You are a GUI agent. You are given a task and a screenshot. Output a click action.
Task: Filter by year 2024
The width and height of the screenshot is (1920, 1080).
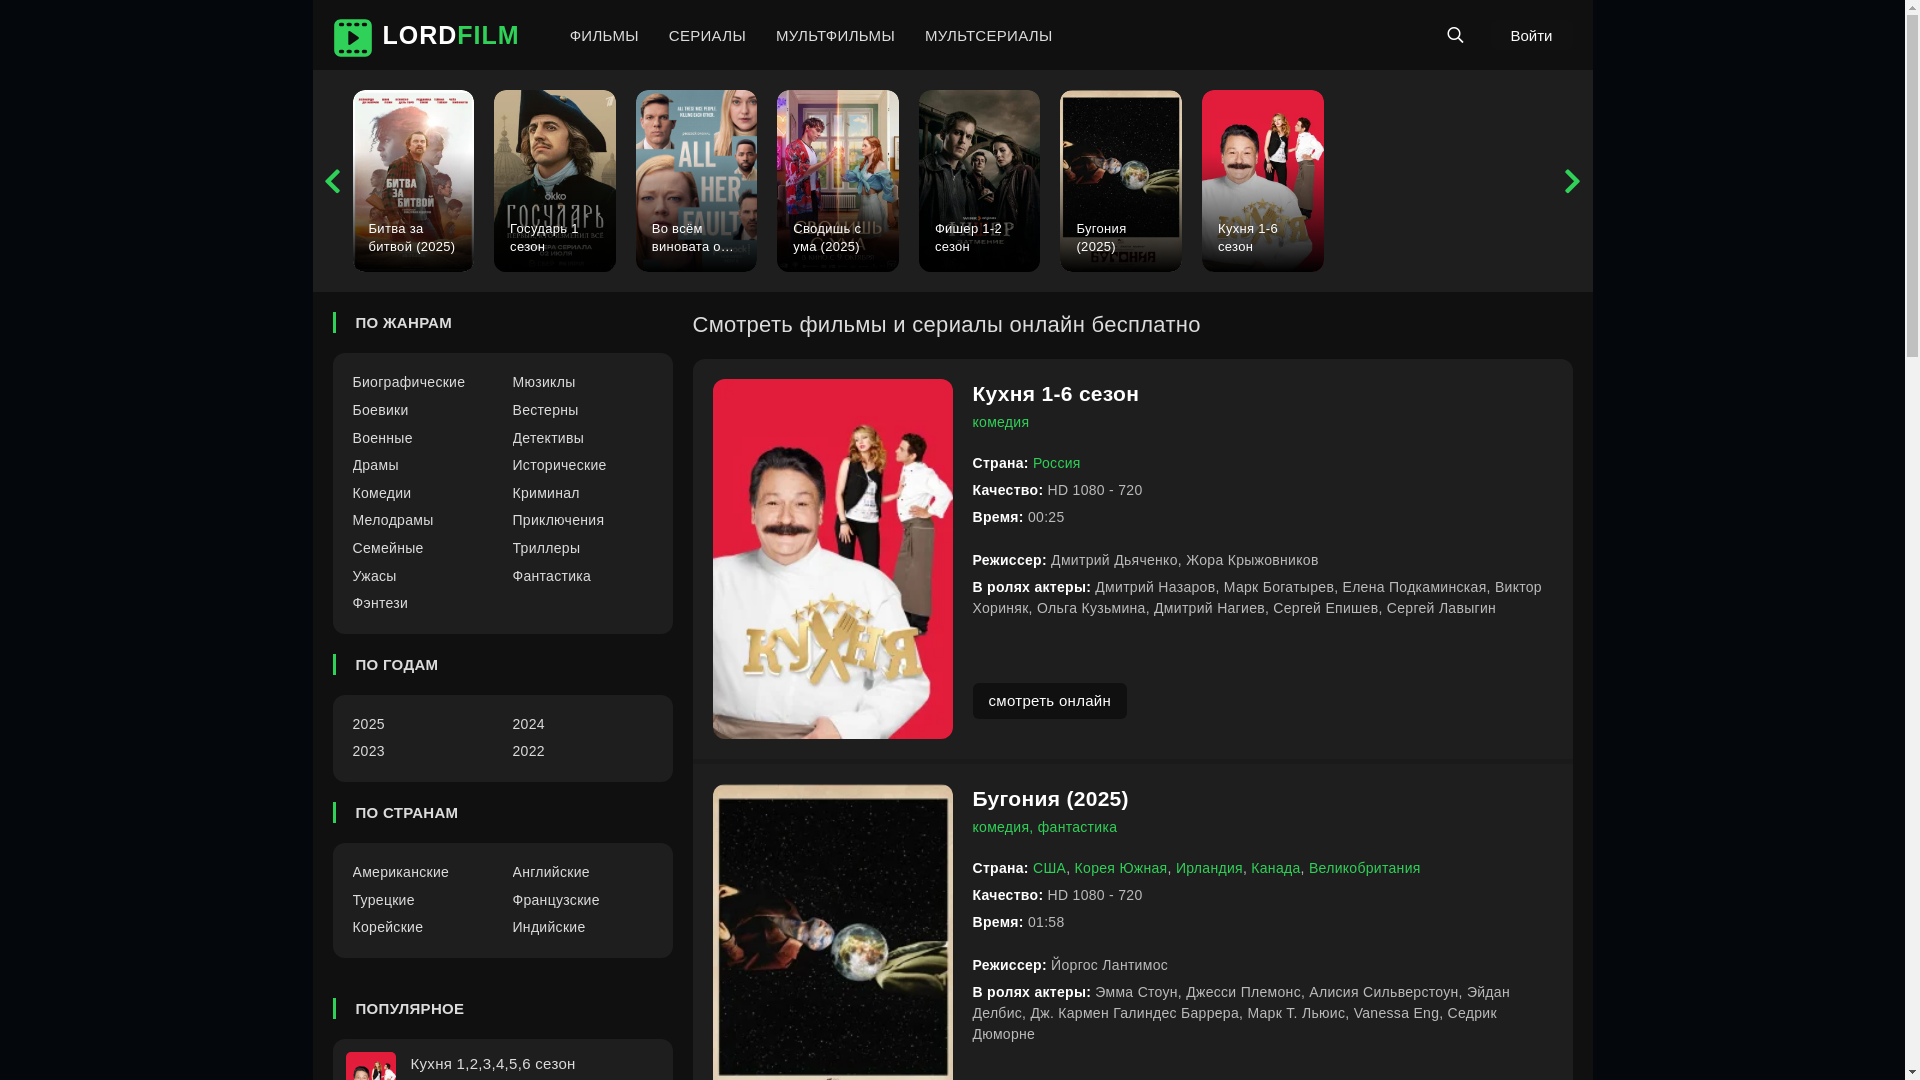[528, 724]
